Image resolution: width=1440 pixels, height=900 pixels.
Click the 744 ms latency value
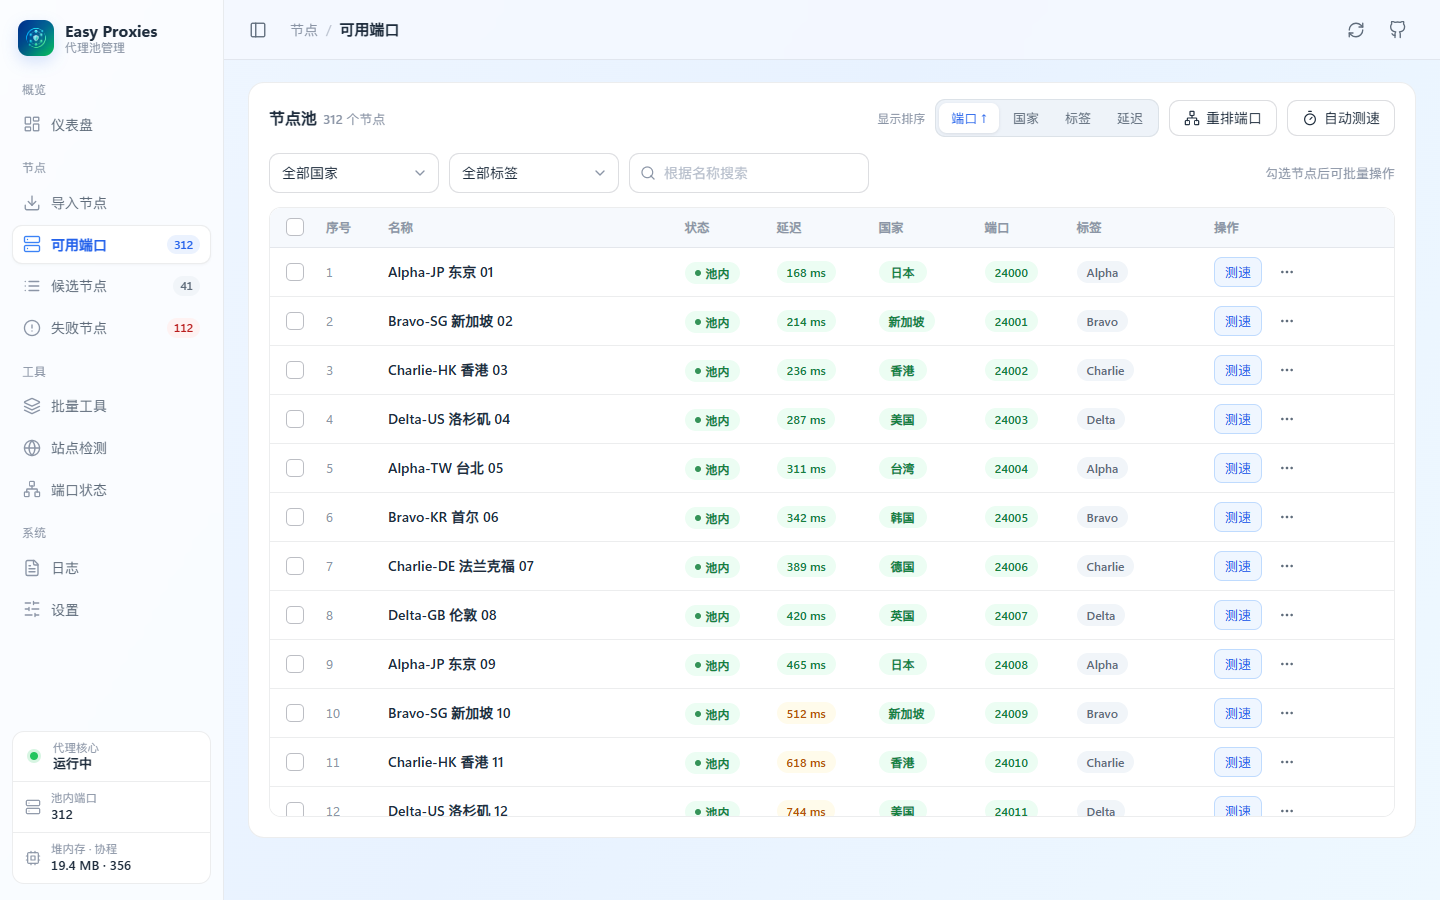pyautogui.click(x=806, y=811)
